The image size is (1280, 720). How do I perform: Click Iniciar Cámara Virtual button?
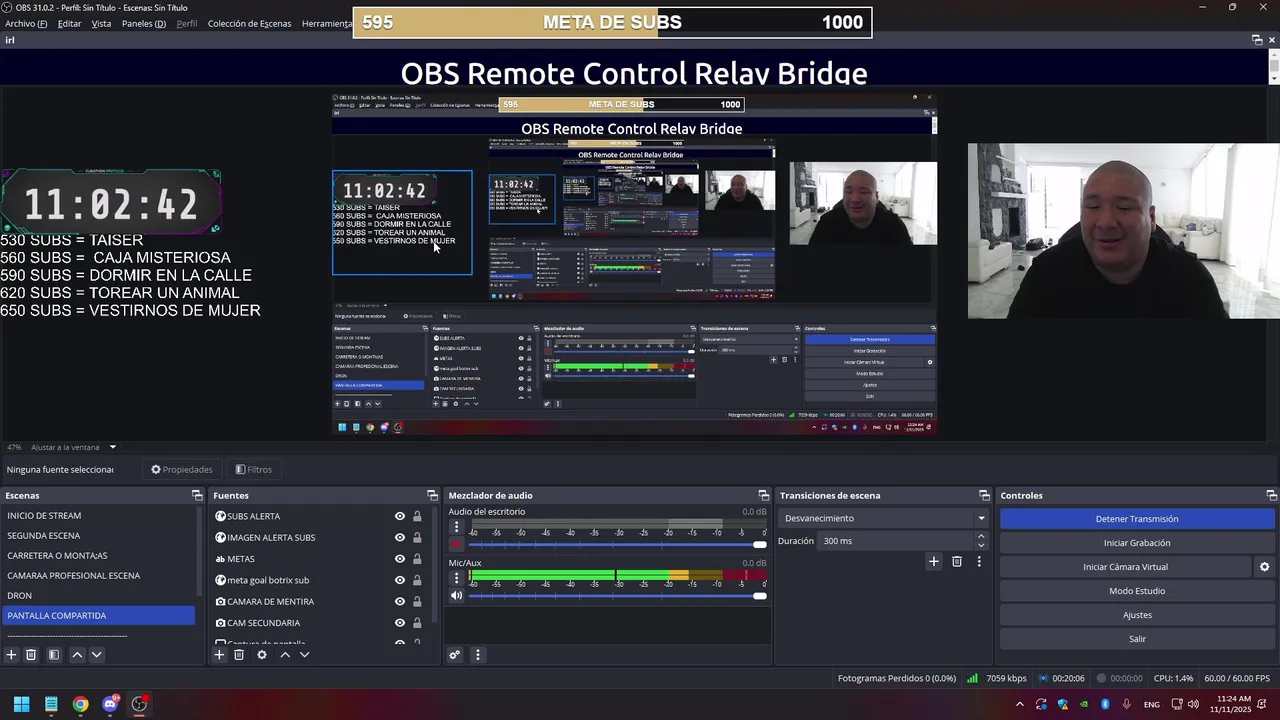pos(1125,567)
